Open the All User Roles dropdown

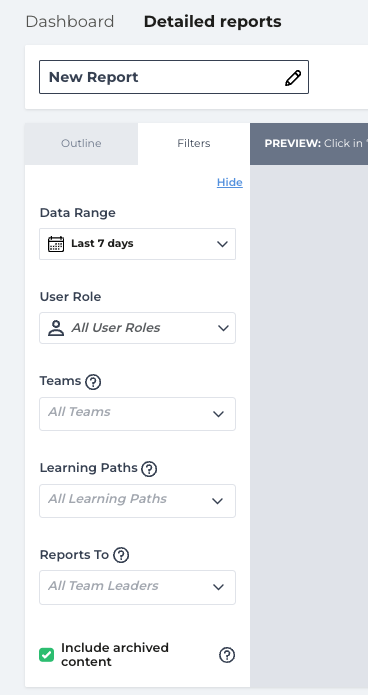tap(137, 328)
